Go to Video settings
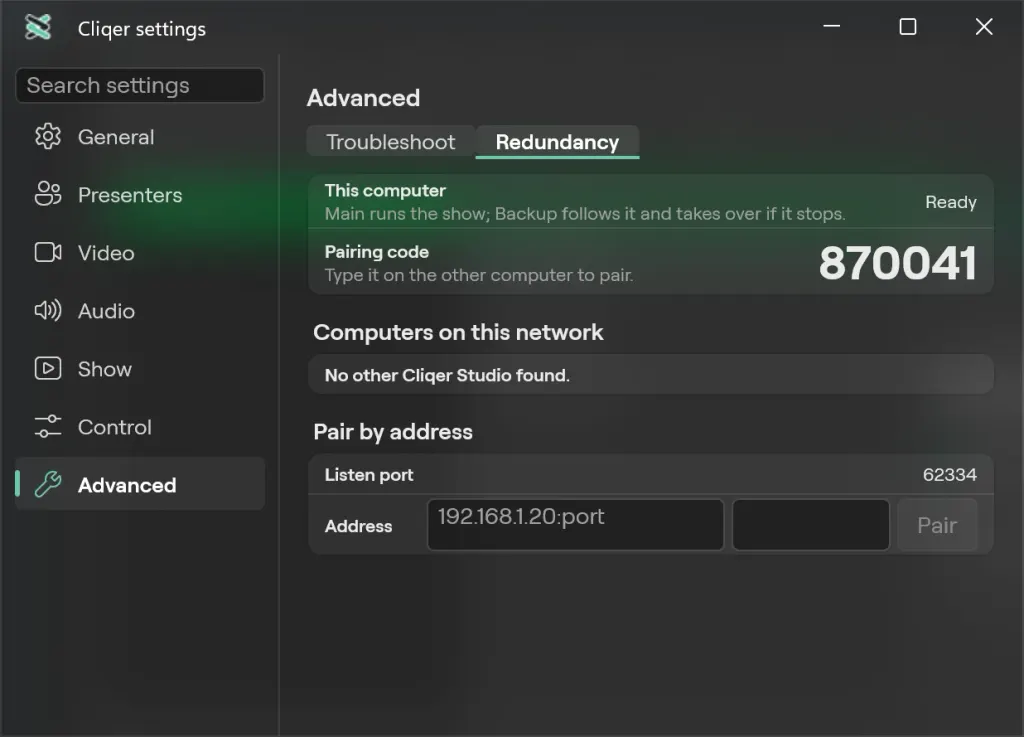The image size is (1024, 737). point(140,253)
